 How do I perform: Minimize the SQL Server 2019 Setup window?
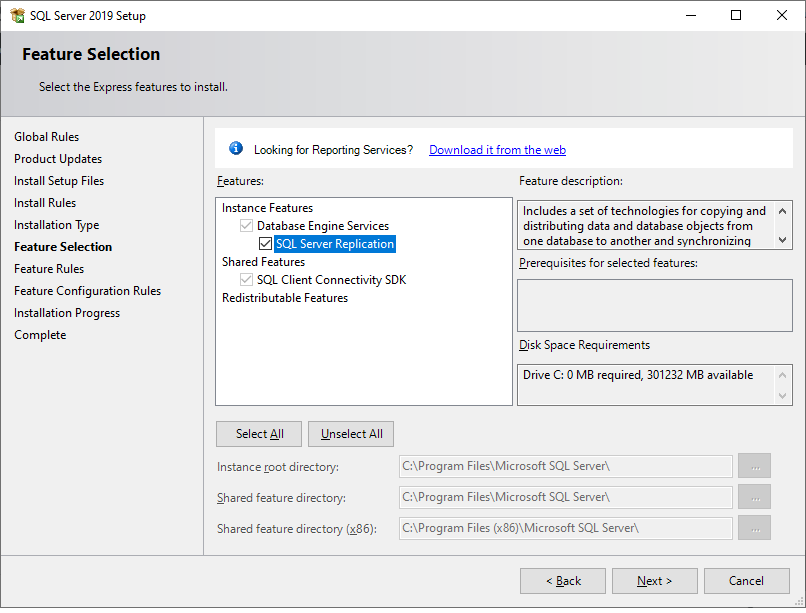[x=691, y=15]
